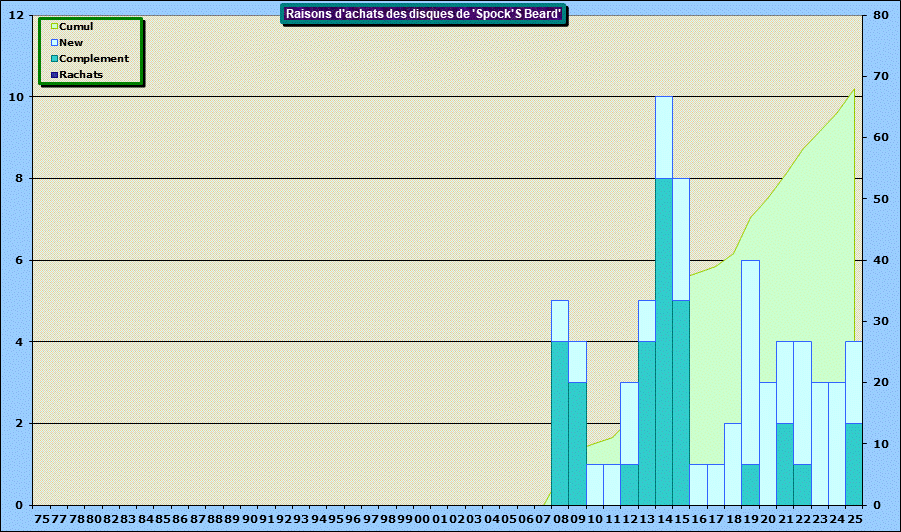The width and height of the screenshot is (901, 532).
Task: Select the chart title 'Raisons d'achats des disques'
Action: point(424,14)
